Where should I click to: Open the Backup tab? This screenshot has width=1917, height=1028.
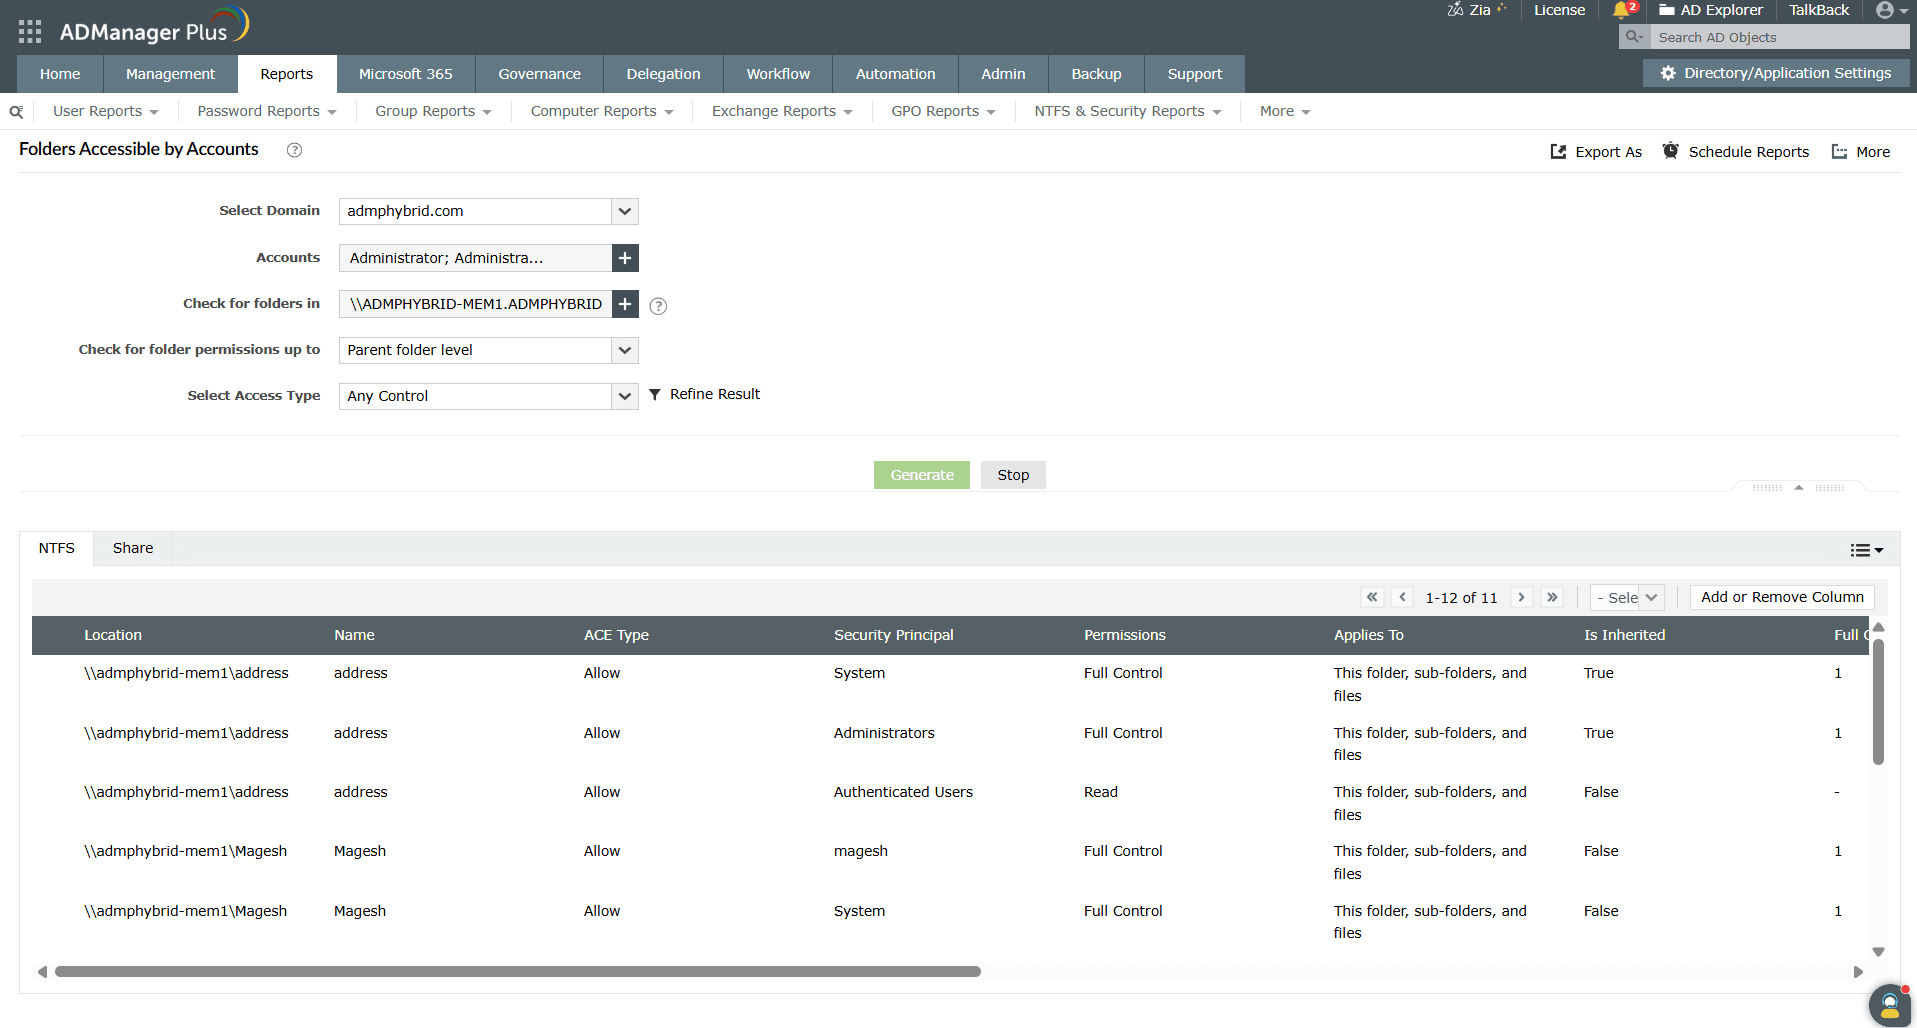point(1096,74)
